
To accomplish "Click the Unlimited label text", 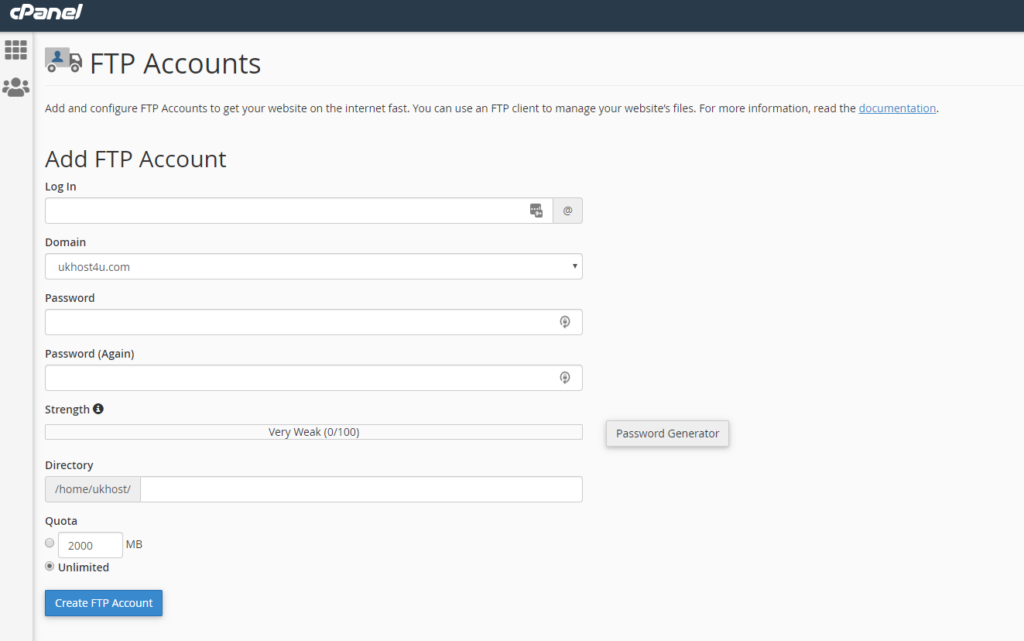I will pyautogui.click(x=84, y=567).
